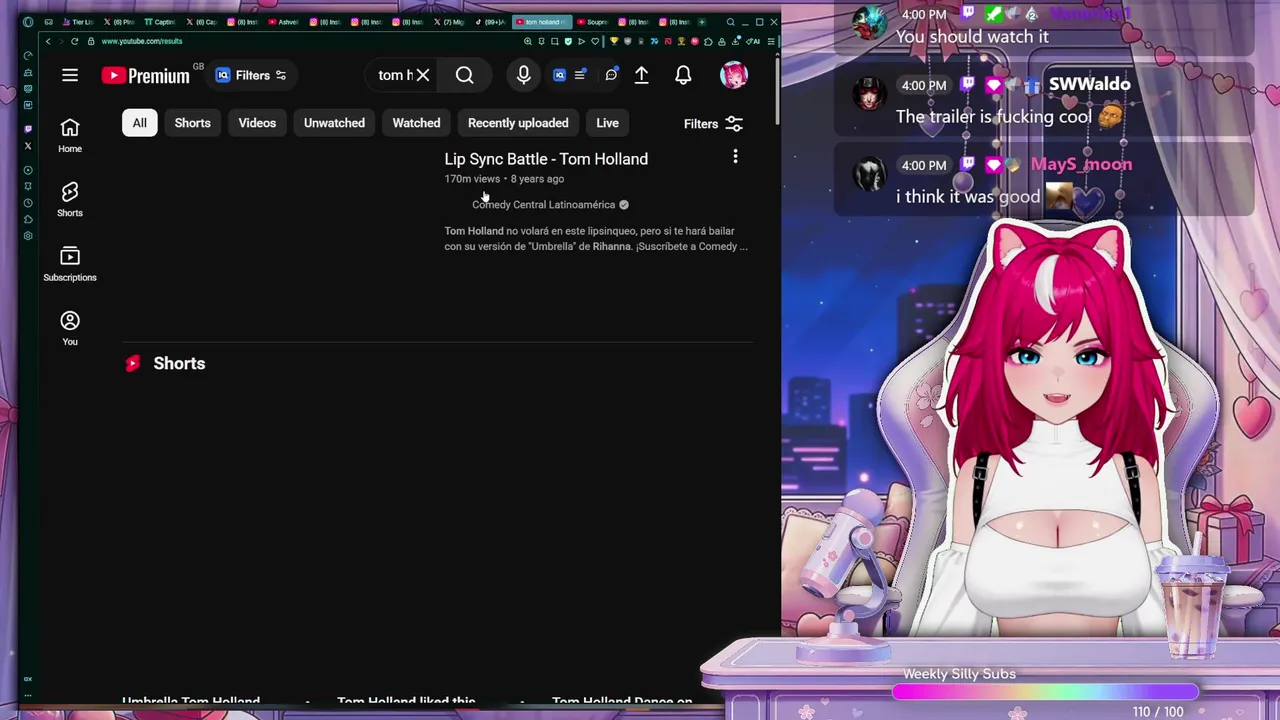Switch to the Soupre YouTube browser tab
The height and width of the screenshot is (720, 1280).
593,22
